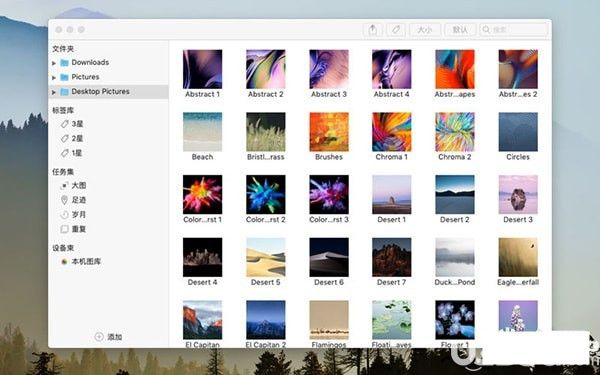Open the 岁月 timeline item
This screenshot has width=600, height=375.
[73, 215]
